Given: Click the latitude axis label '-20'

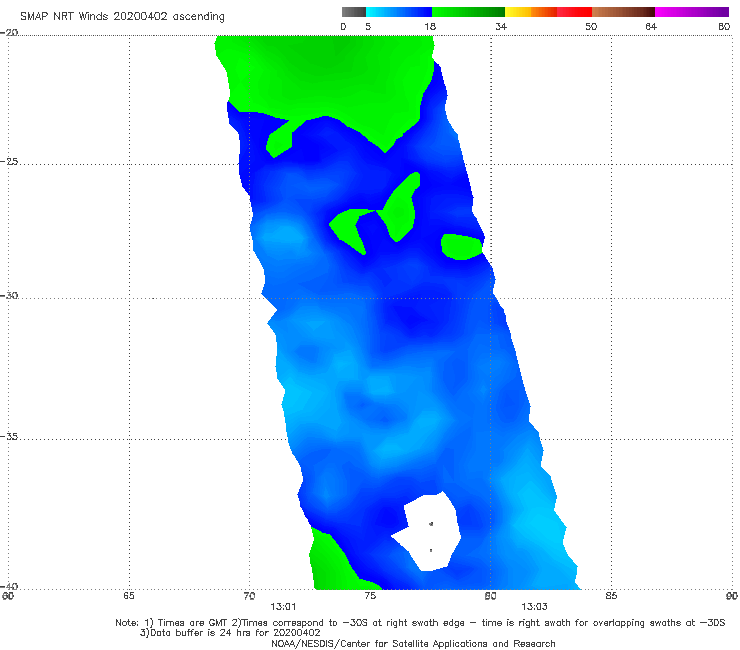Looking at the screenshot, I should pos(9,33).
